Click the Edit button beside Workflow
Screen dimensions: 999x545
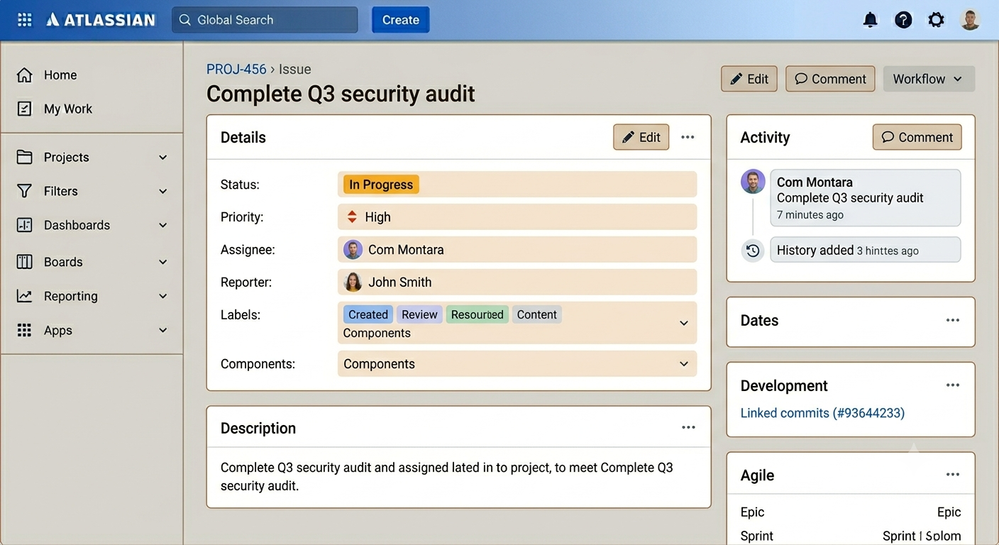pyautogui.click(x=749, y=79)
